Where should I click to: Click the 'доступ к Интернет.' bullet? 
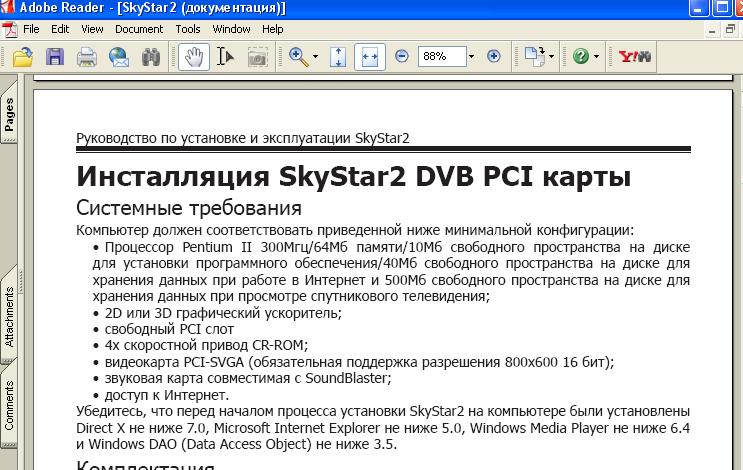point(167,395)
